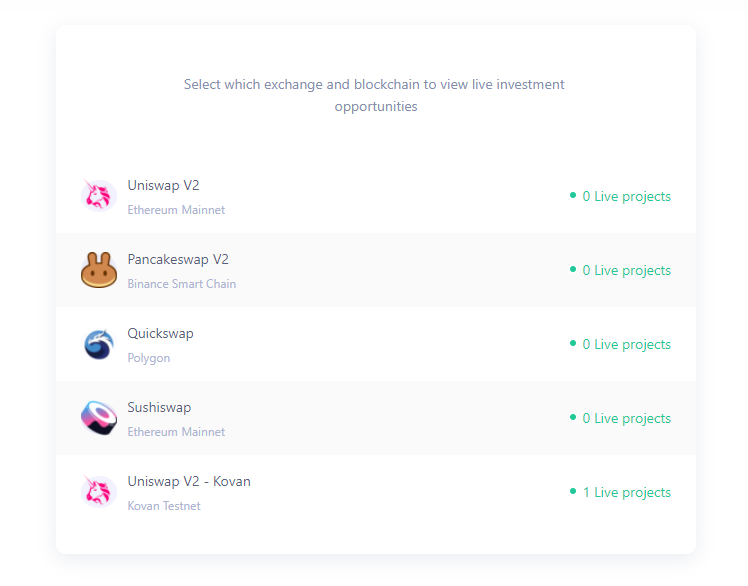The width and height of the screenshot is (748, 586).
Task: Click the Uniswap V2 - Kovan unicorn logo
Action: 99,491
